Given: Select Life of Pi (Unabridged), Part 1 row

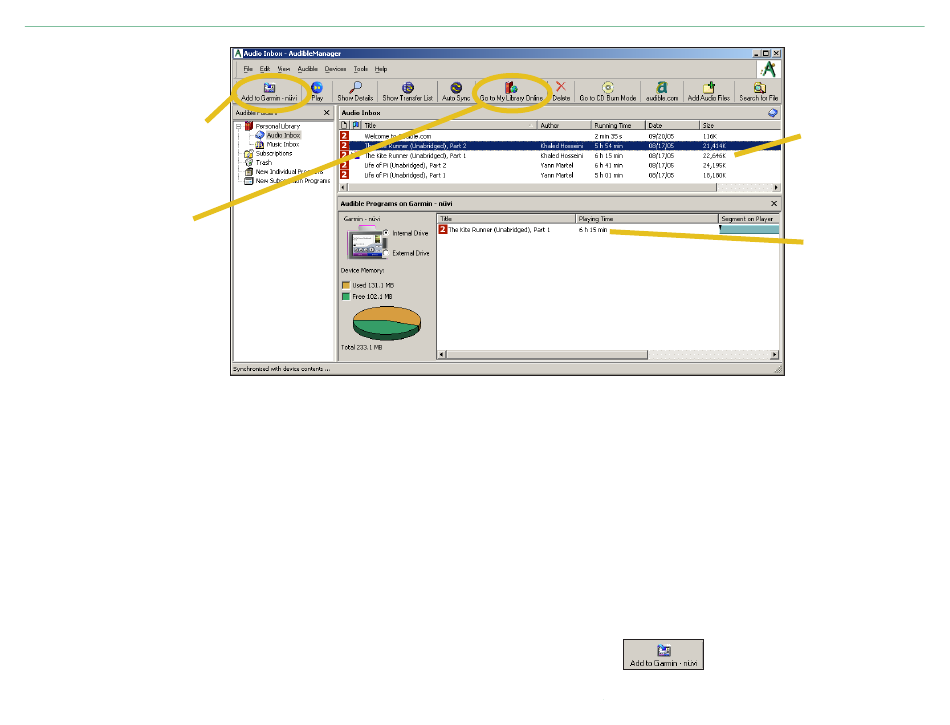Looking at the screenshot, I should (560, 175).
